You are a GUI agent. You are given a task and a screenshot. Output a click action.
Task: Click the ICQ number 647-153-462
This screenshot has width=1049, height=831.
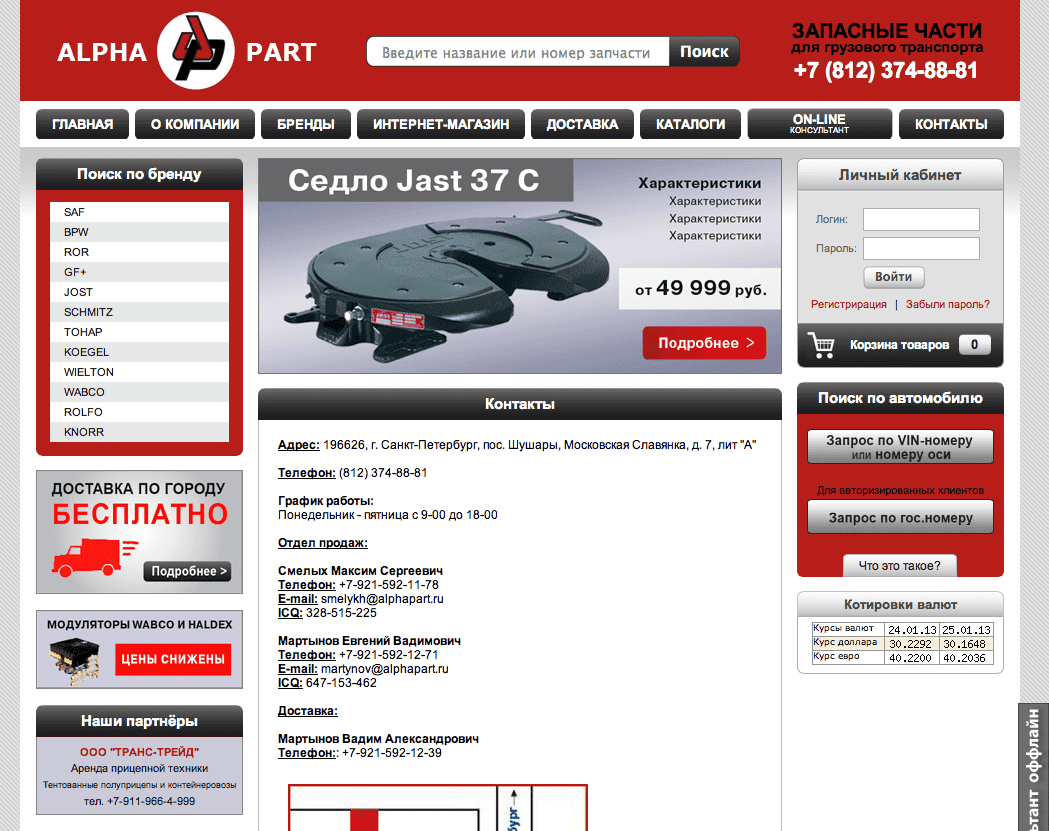tap(341, 682)
